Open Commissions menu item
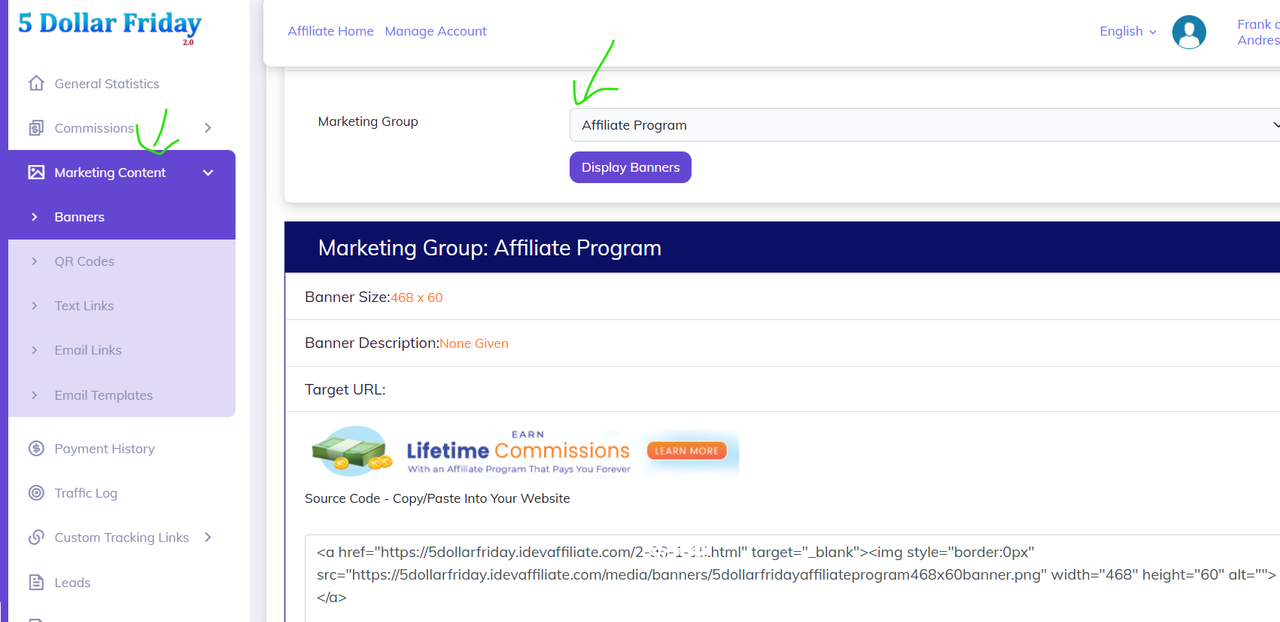Screen dimensions: 1280x622 94,128
